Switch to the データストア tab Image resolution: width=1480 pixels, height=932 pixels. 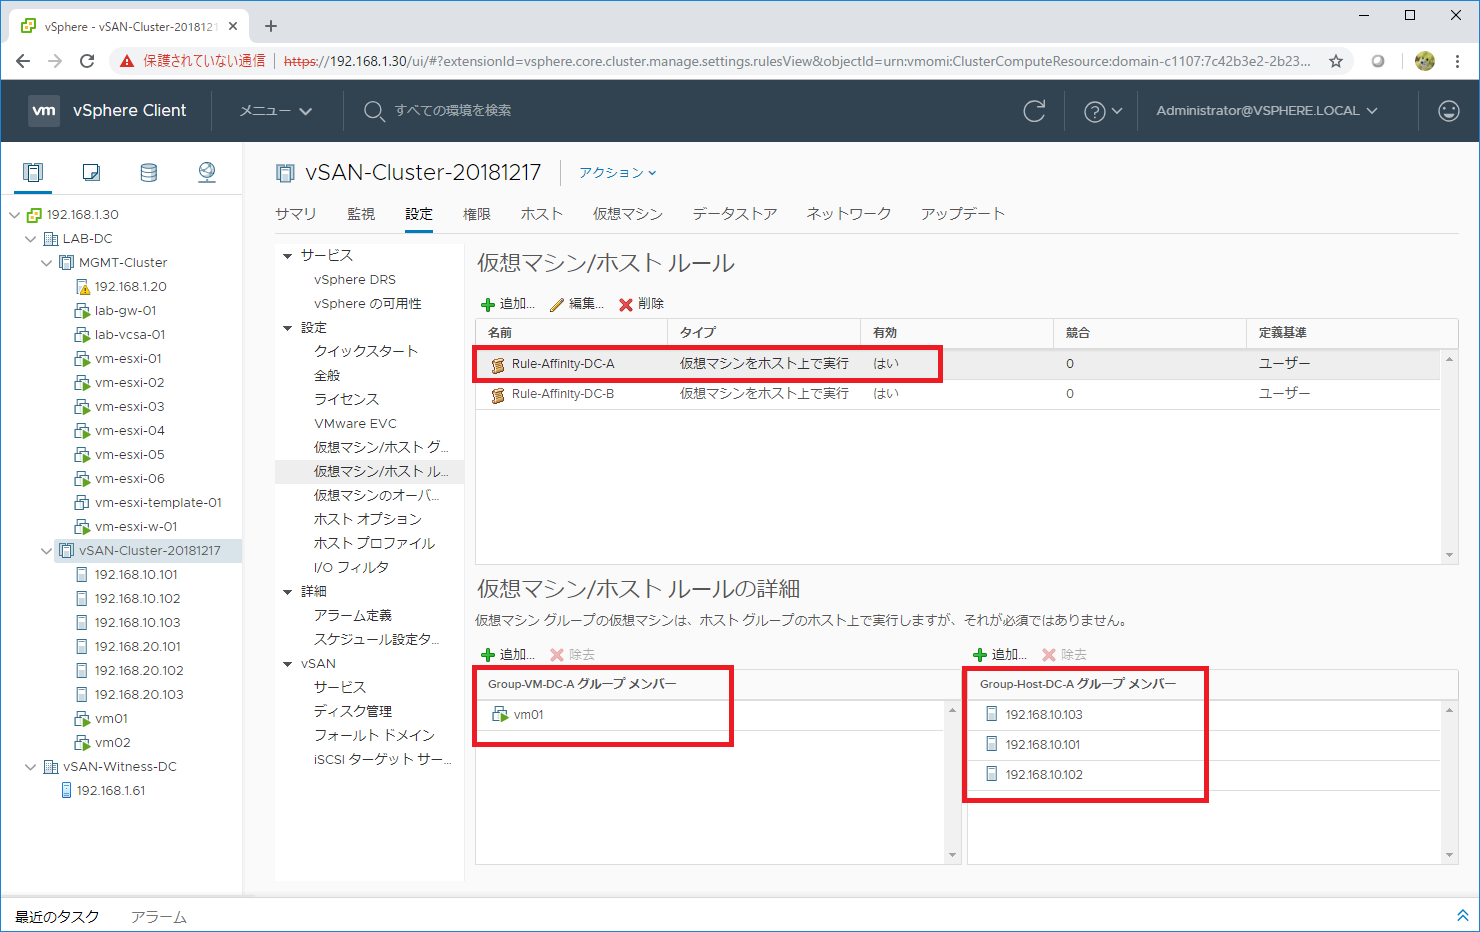click(735, 214)
